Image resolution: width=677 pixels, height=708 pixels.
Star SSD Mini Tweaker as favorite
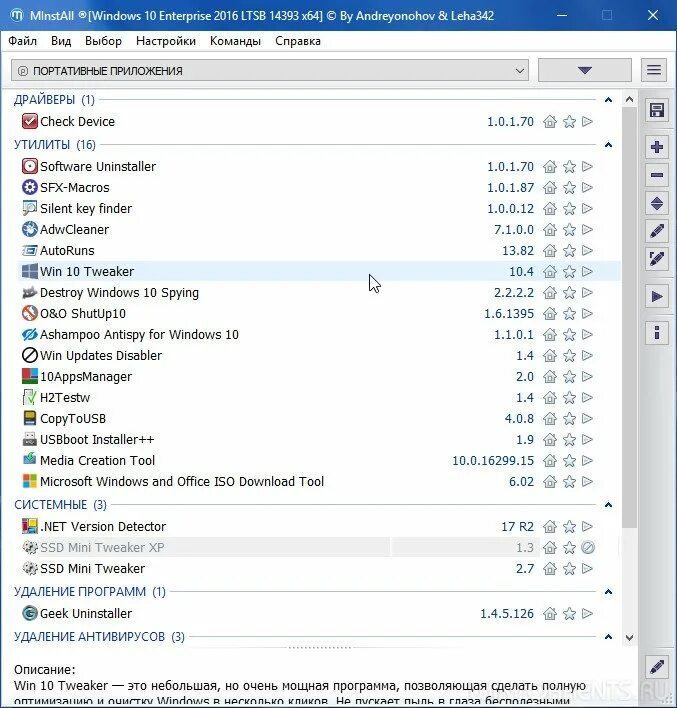tap(570, 568)
